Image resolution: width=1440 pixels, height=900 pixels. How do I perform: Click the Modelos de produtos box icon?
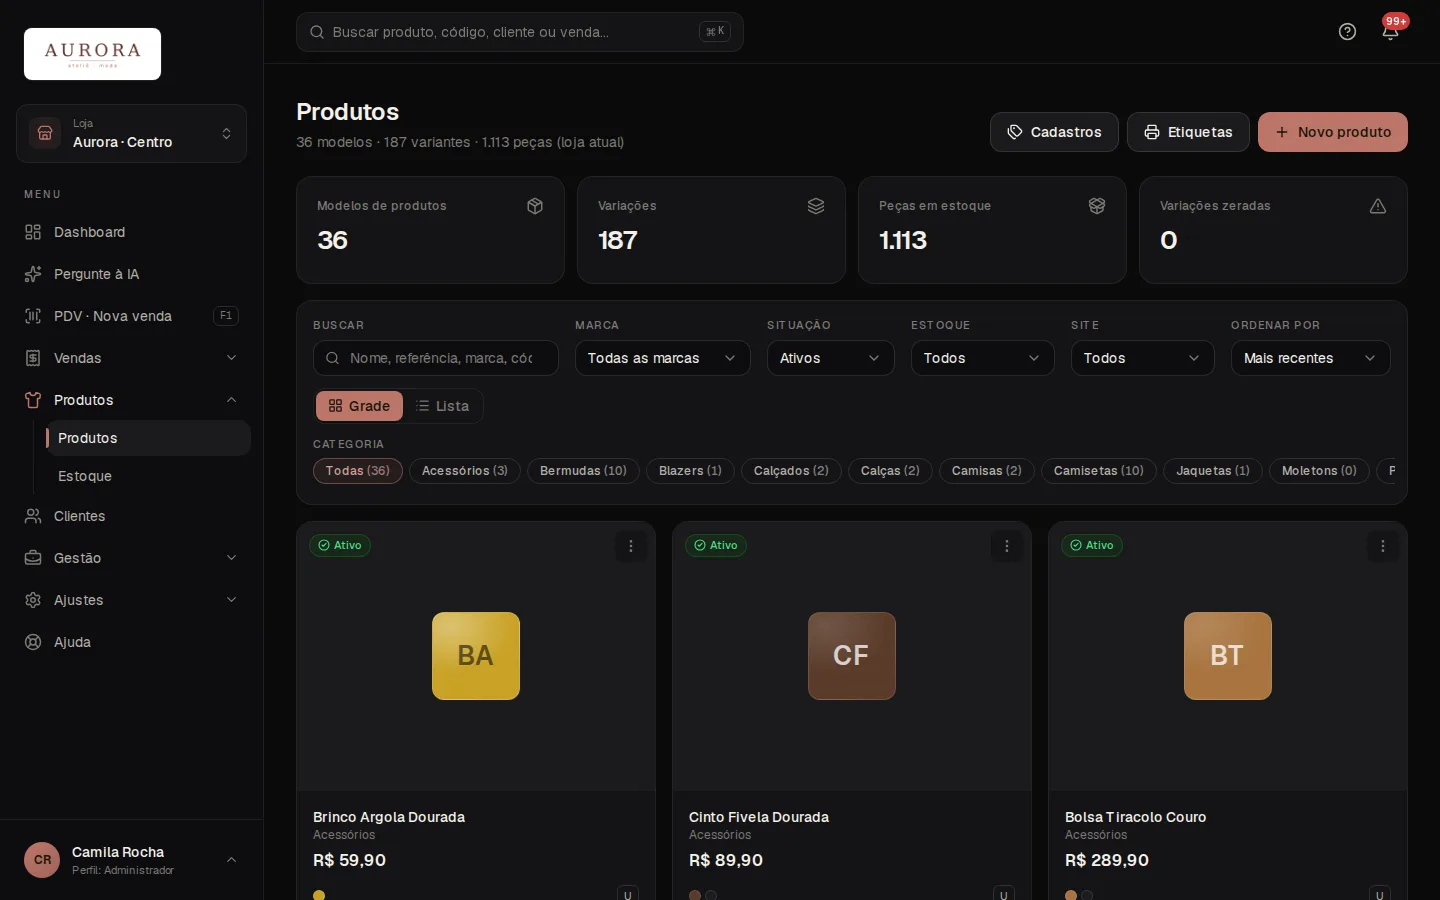[x=535, y=206]
